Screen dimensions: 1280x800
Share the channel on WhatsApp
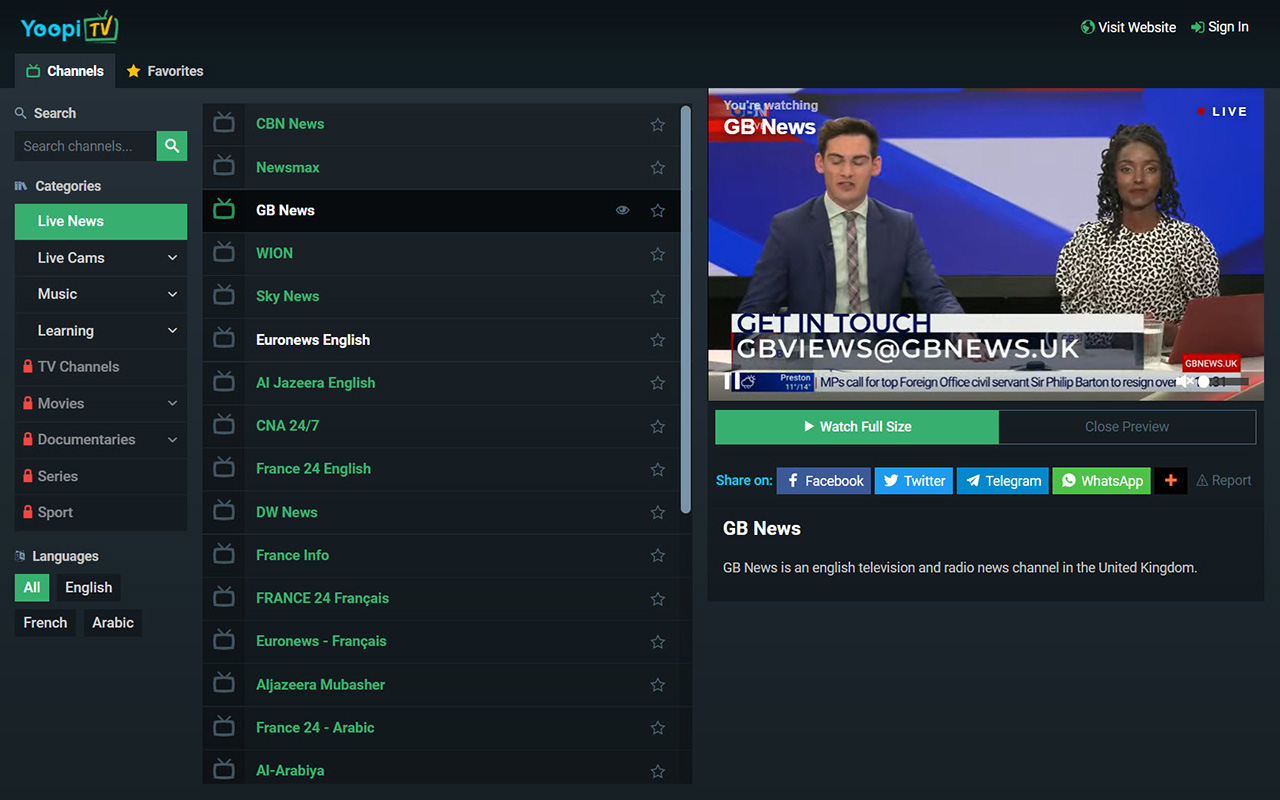coord(1102,481)
